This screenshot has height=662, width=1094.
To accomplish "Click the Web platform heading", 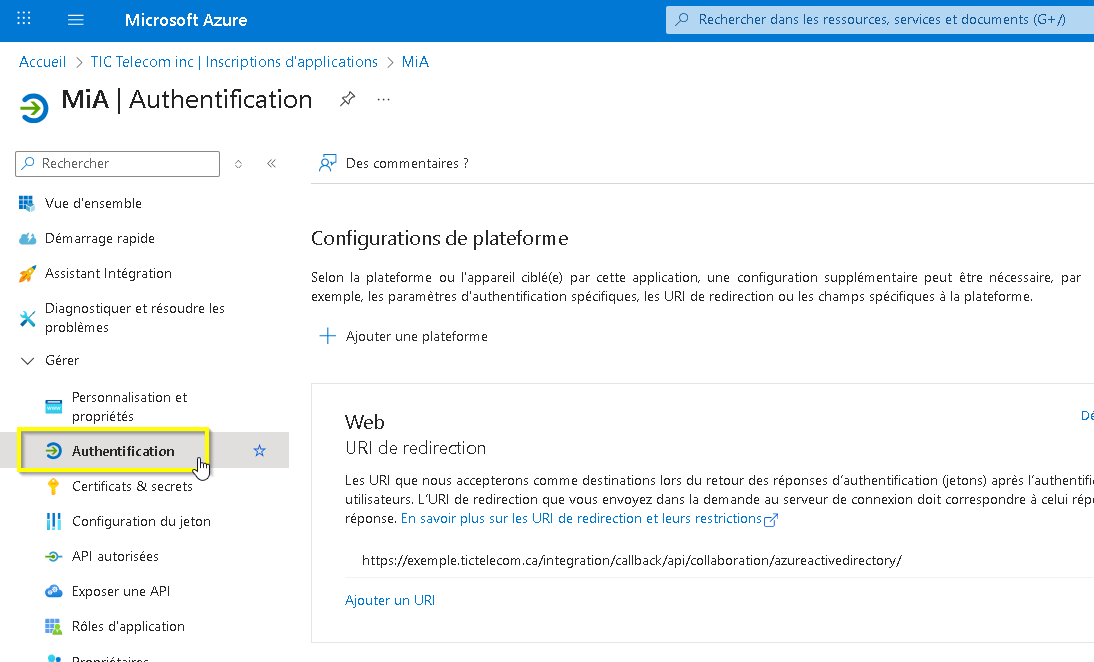I will pos(364,422).
